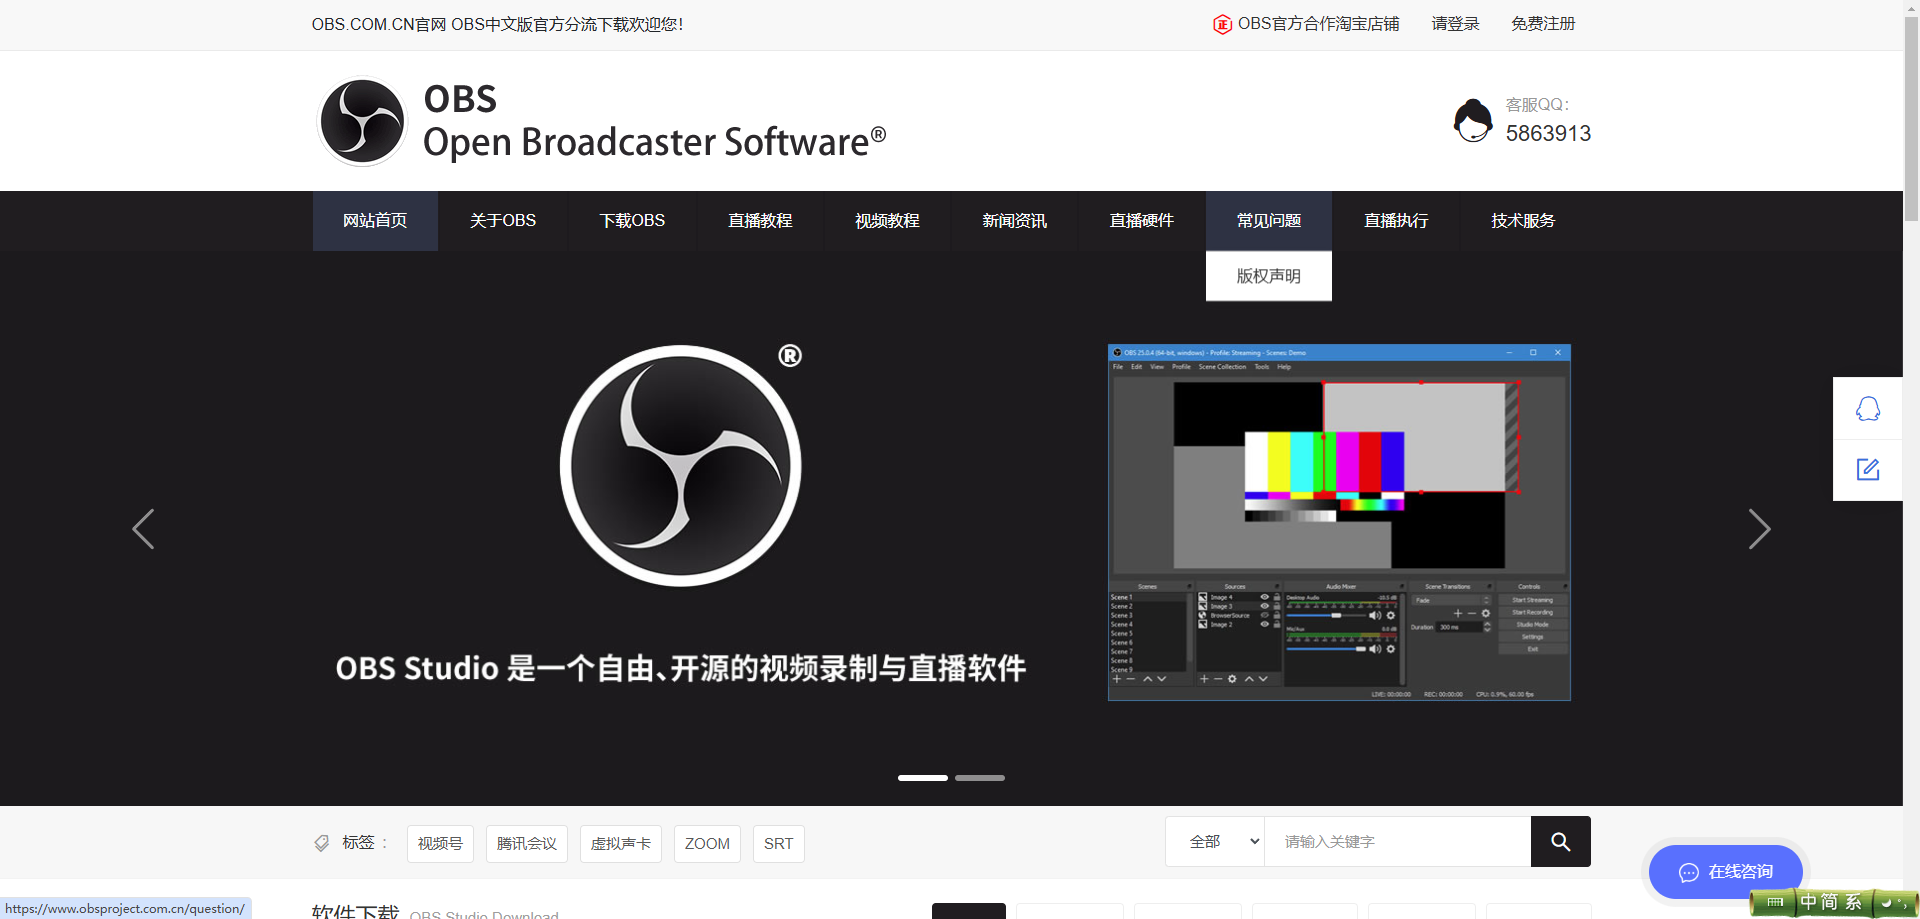Screen dimensions: 1920x919
Task: Go to previous banner slide arrow
Action: 143,529
